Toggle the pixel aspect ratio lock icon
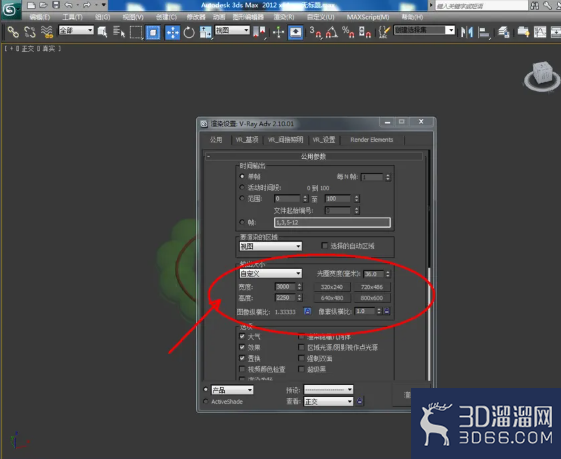The height and width of the screenshot is (459, 561). coord(387,311)
